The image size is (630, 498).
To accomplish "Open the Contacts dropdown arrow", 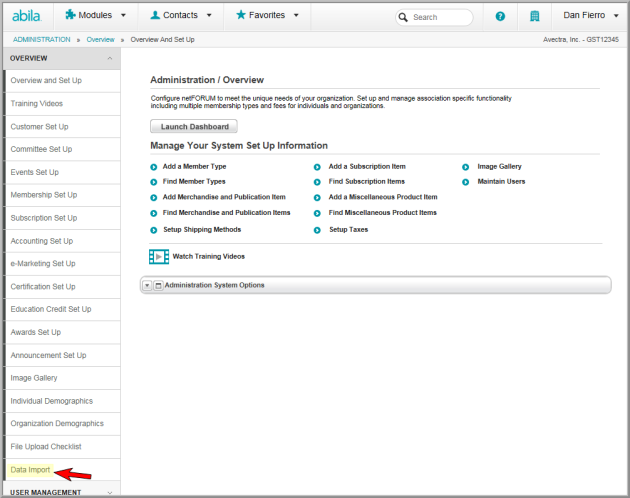I will tap(209, 15).
